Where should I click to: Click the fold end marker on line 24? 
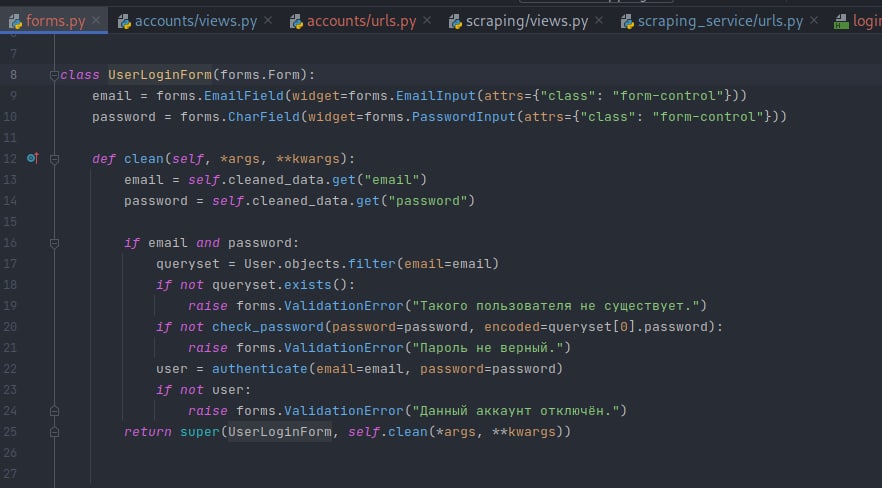point(55,411)
